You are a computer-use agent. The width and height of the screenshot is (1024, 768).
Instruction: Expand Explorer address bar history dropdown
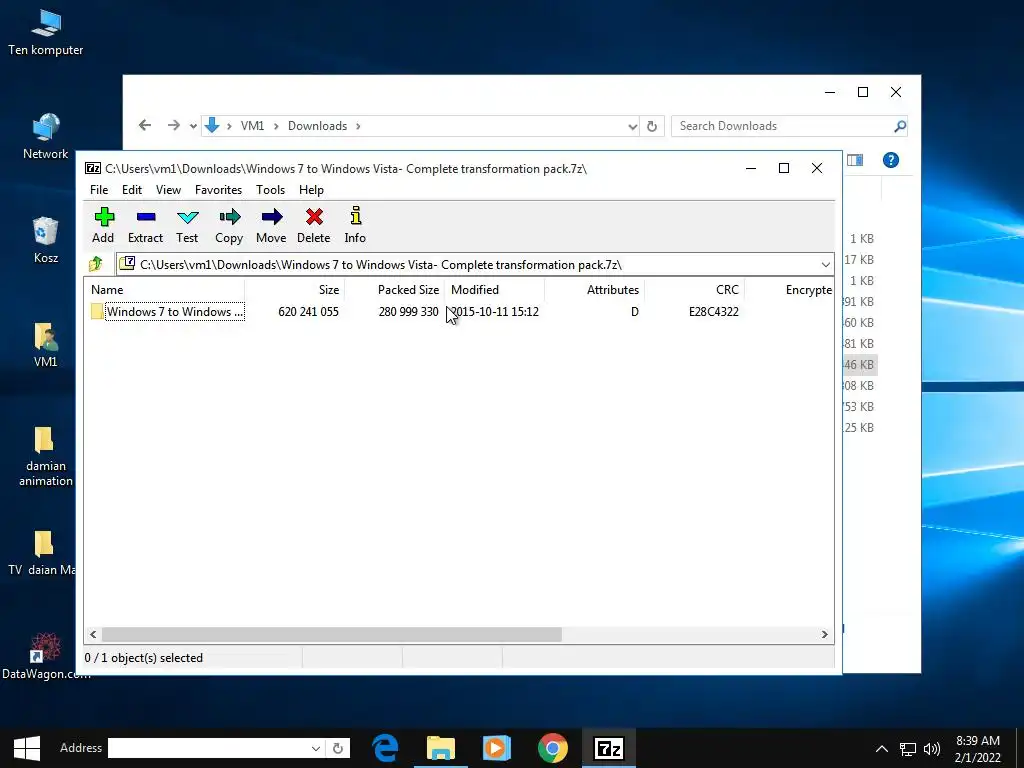coord(632,127)
